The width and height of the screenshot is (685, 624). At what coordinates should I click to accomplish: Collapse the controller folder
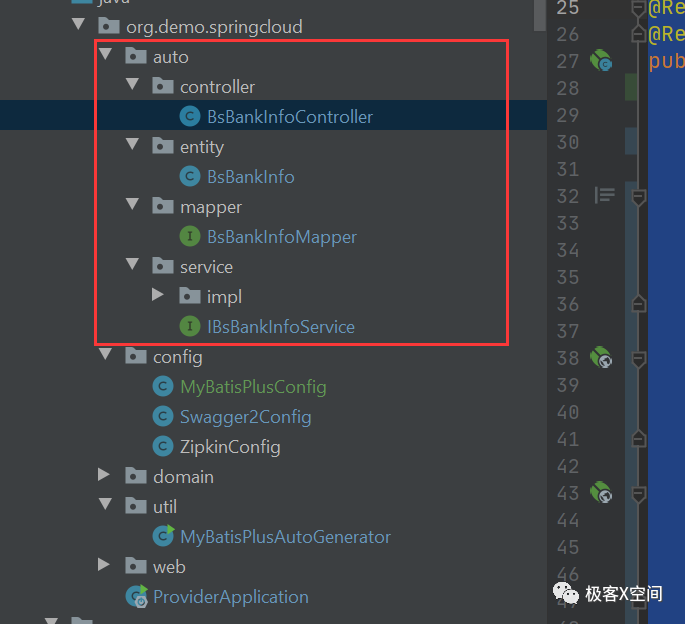[x=132, y=84]
